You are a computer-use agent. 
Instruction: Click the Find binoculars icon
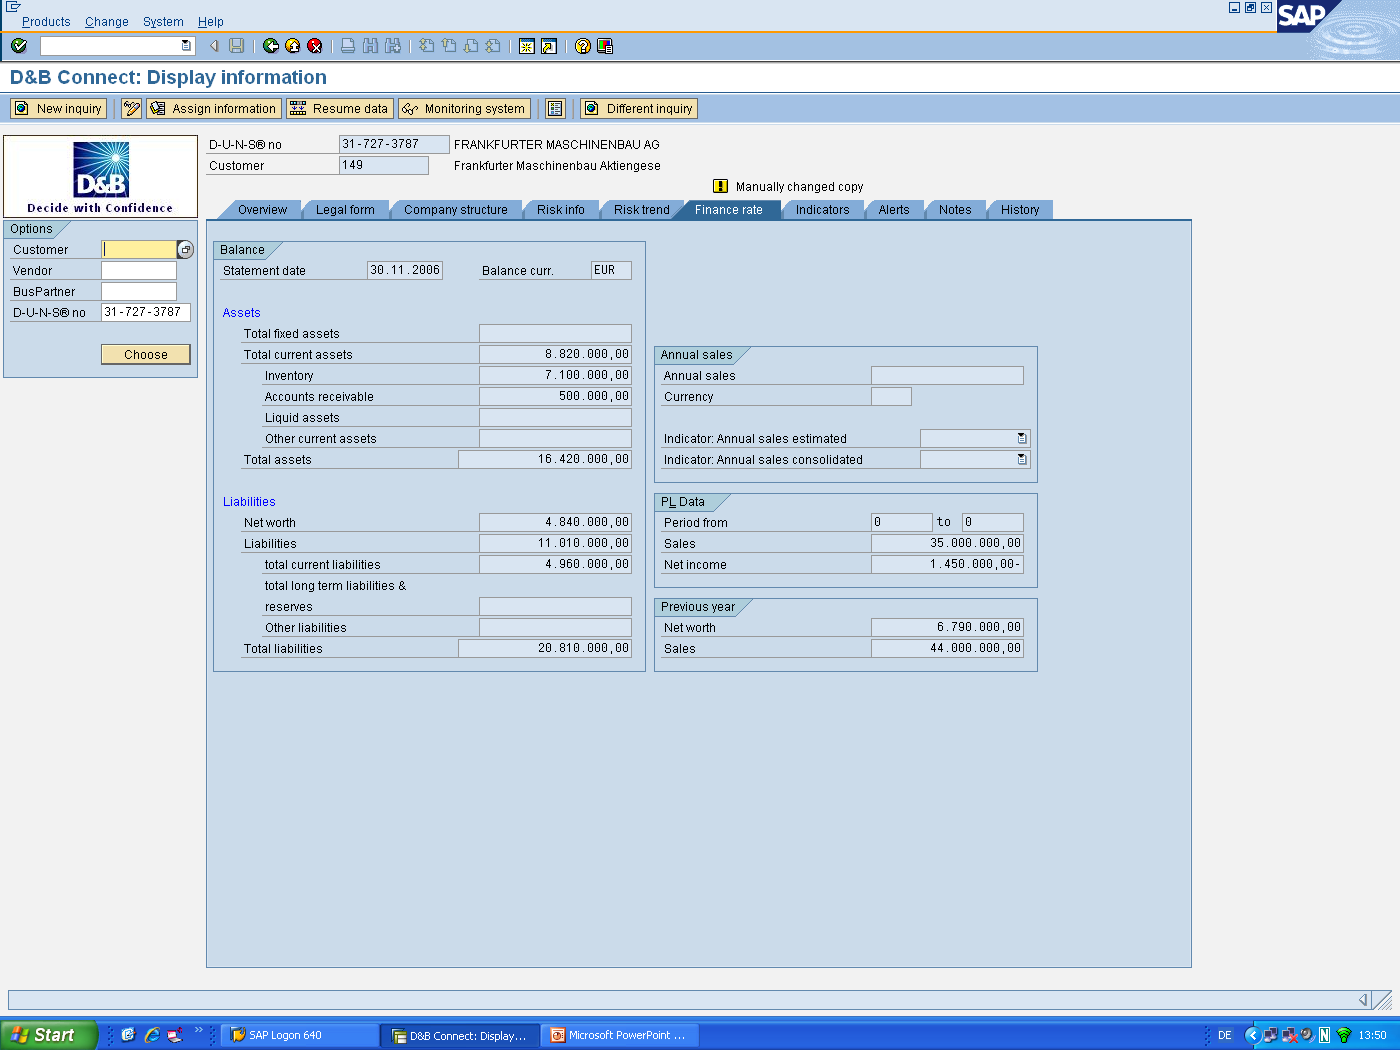click(x=371, y=46)
